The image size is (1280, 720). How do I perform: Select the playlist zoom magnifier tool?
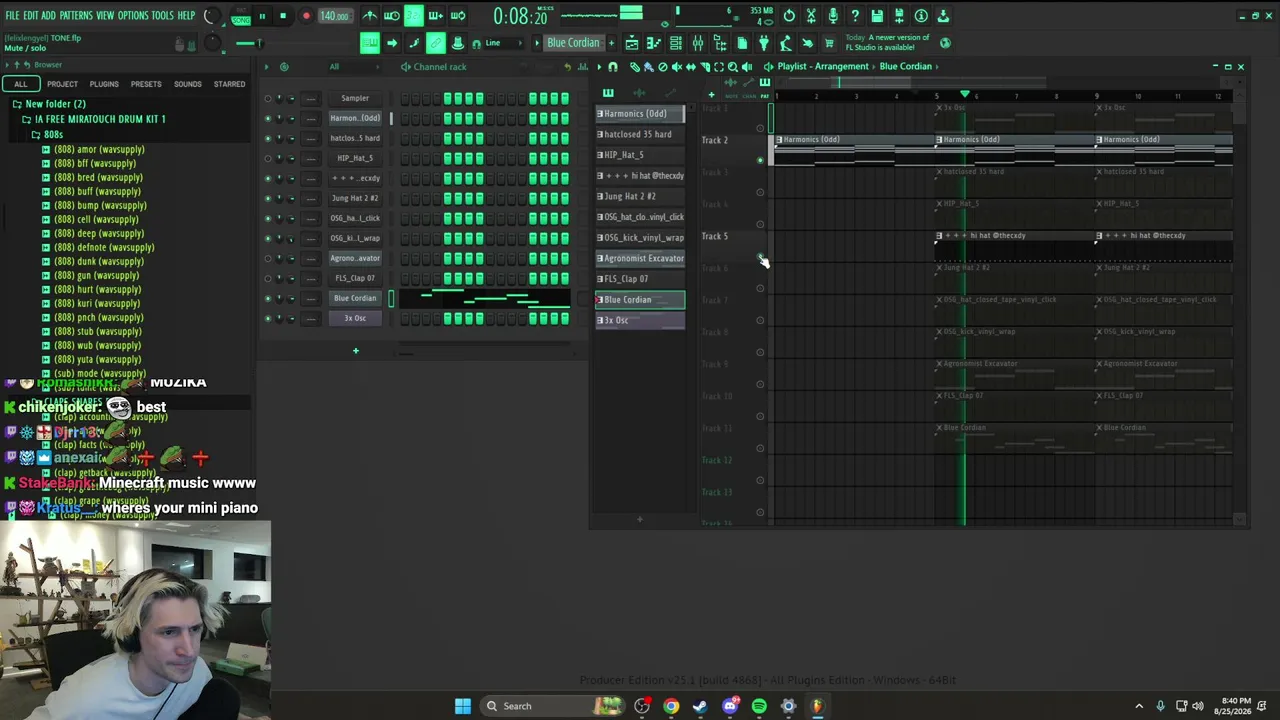[x=733, y=67]
